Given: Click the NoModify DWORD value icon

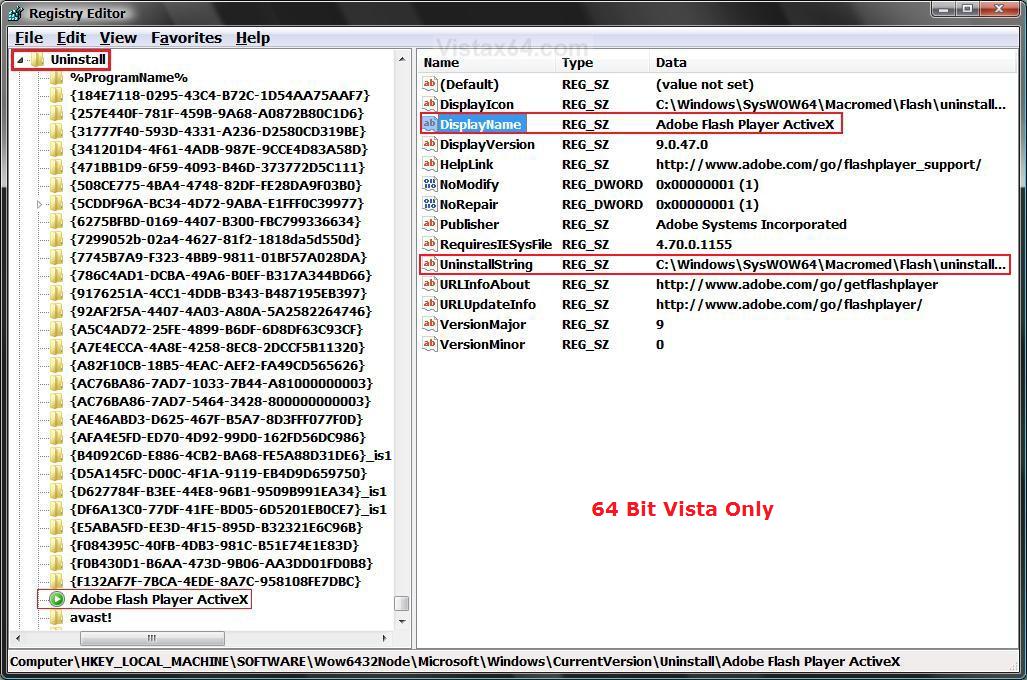Looking at the screenshot, I should point(430,184).
